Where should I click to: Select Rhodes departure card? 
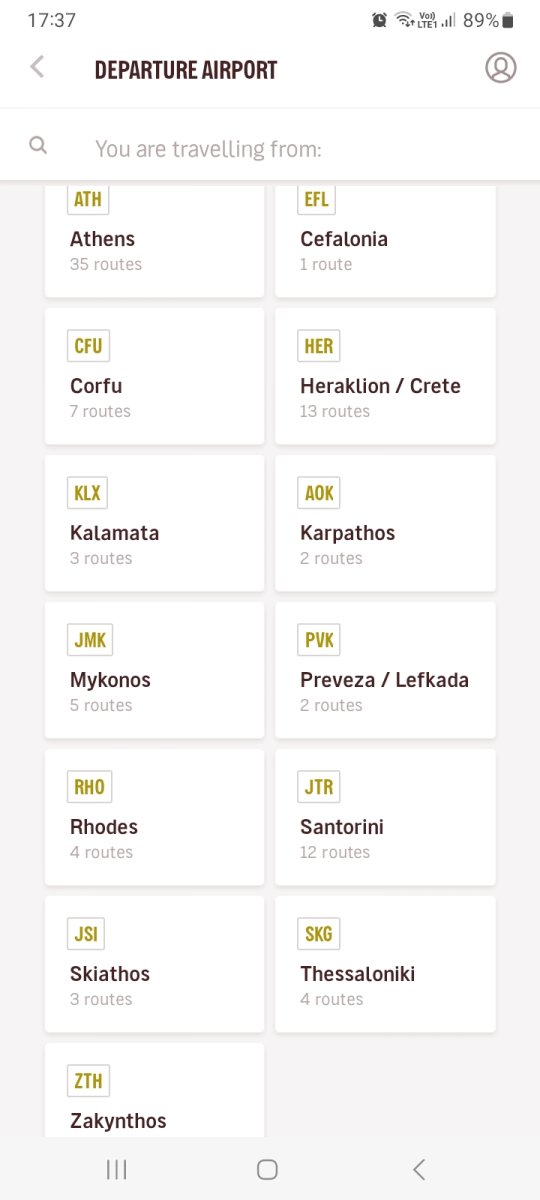click(155, 817)
